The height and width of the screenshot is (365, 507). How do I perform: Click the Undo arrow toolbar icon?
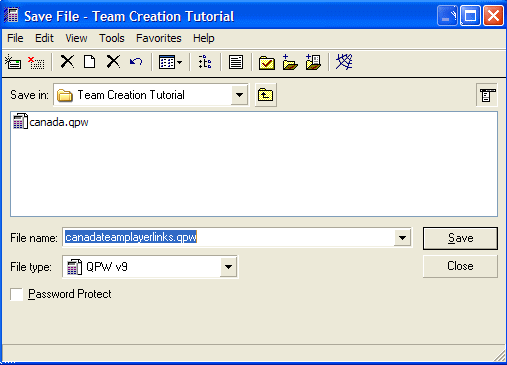tap(136, 62)
